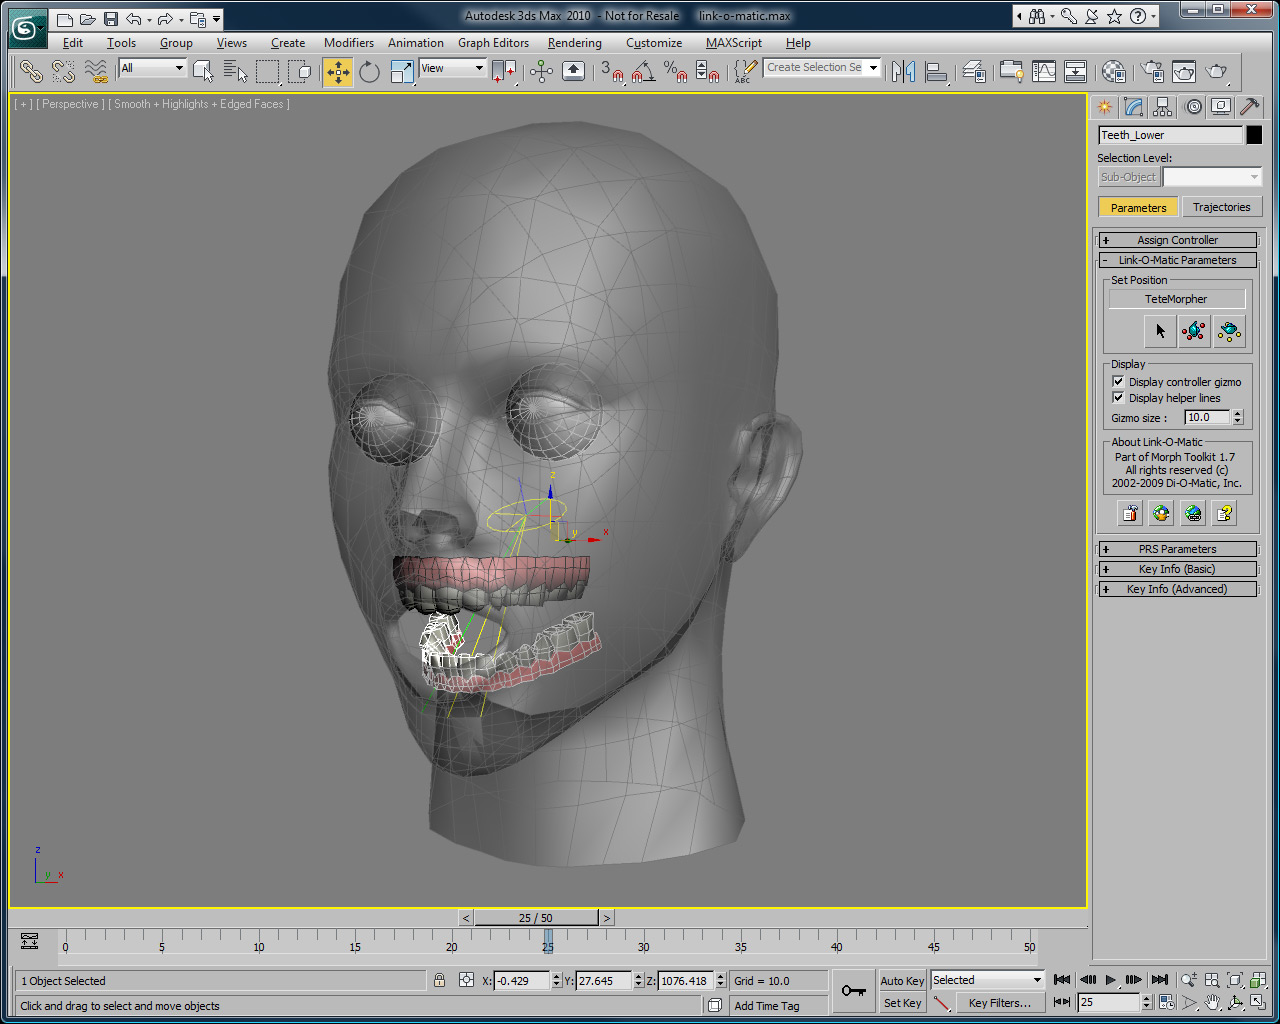Click the TeteMorpher position button
This screenshot has width=1280, height=1024.
(x=1176, y=299)
